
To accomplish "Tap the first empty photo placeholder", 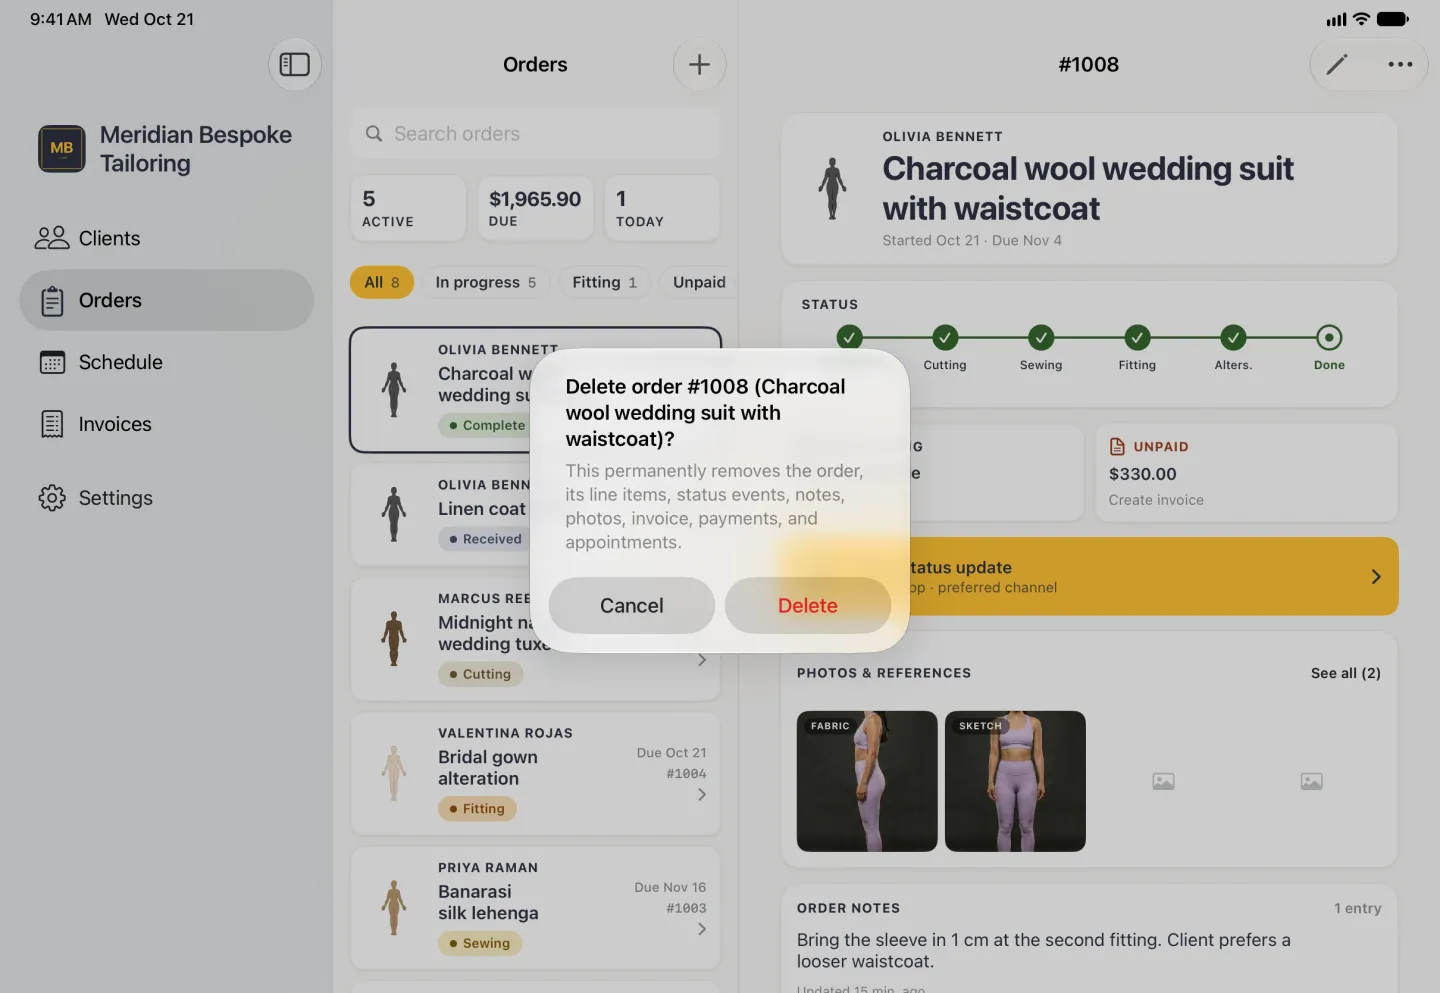I will pyautogui.click(x=1163, y=781).
